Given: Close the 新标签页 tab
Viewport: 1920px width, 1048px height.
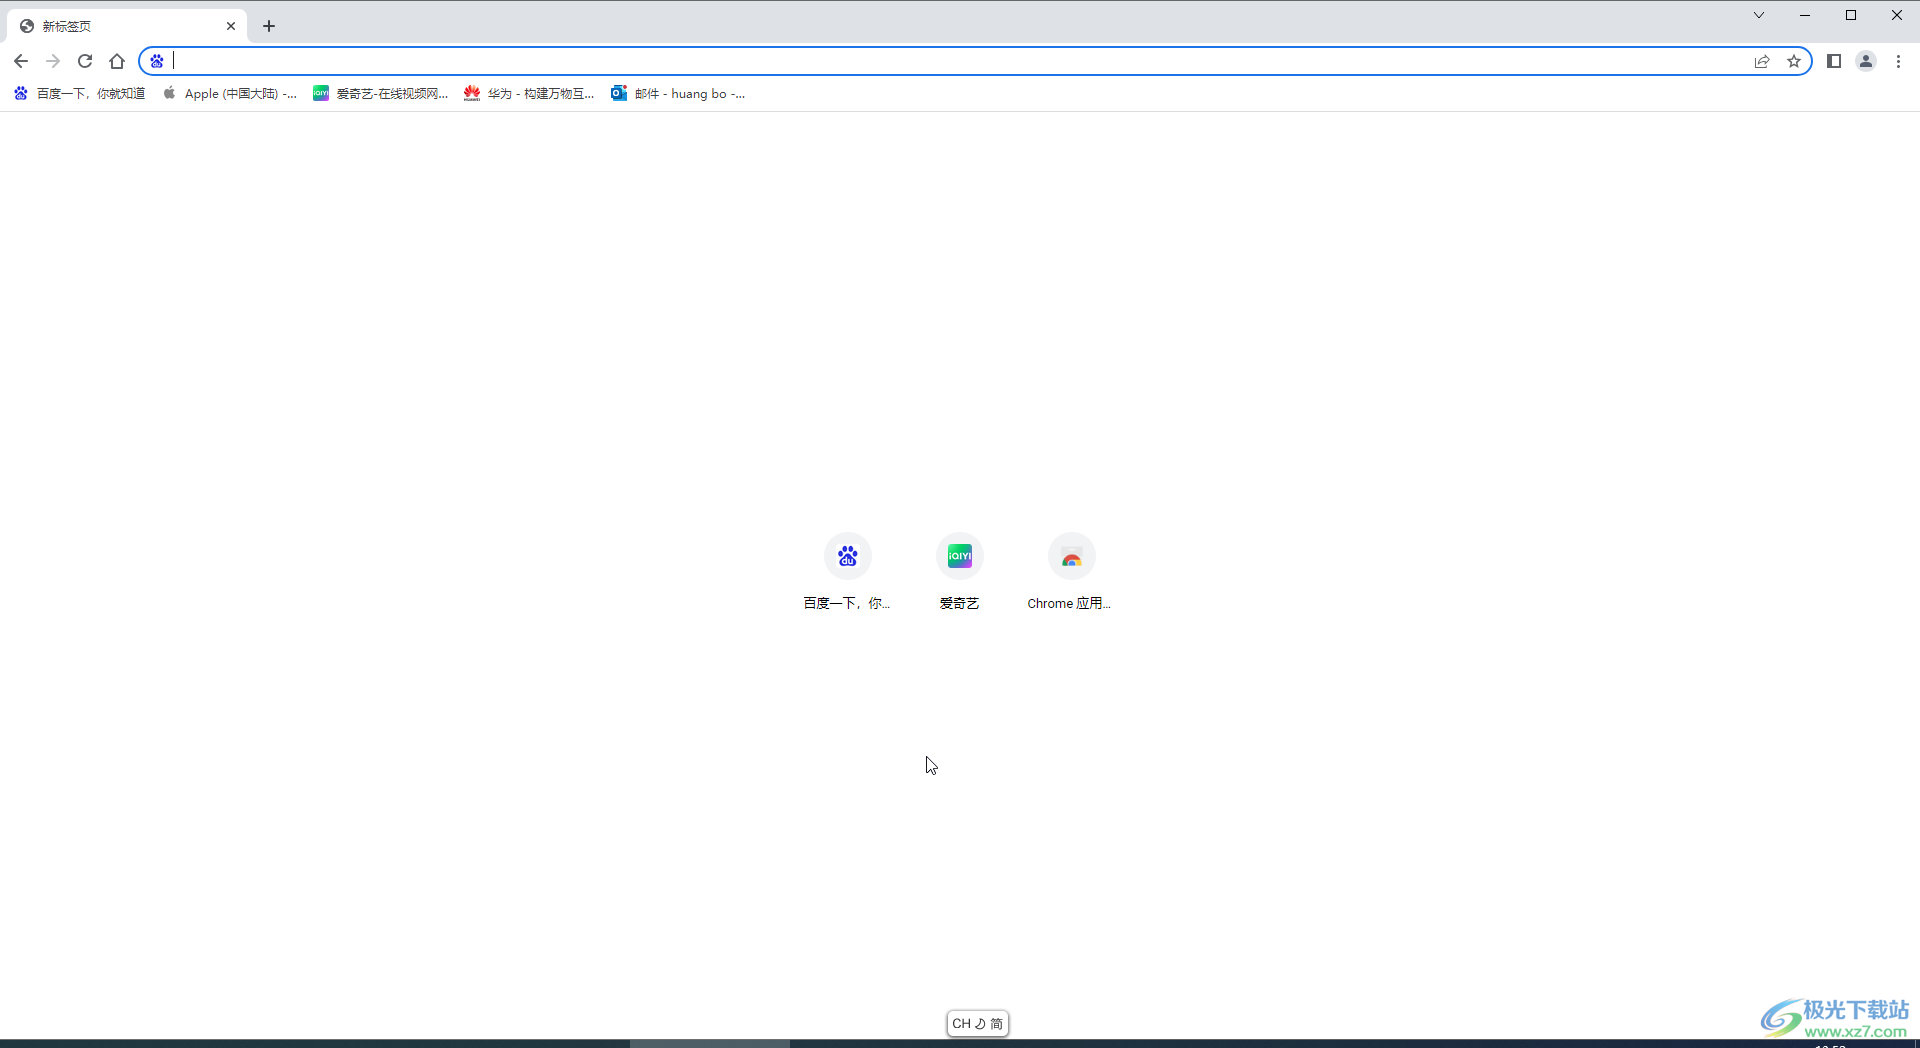Looking at the screenshot, I should (x=231, y=26).
